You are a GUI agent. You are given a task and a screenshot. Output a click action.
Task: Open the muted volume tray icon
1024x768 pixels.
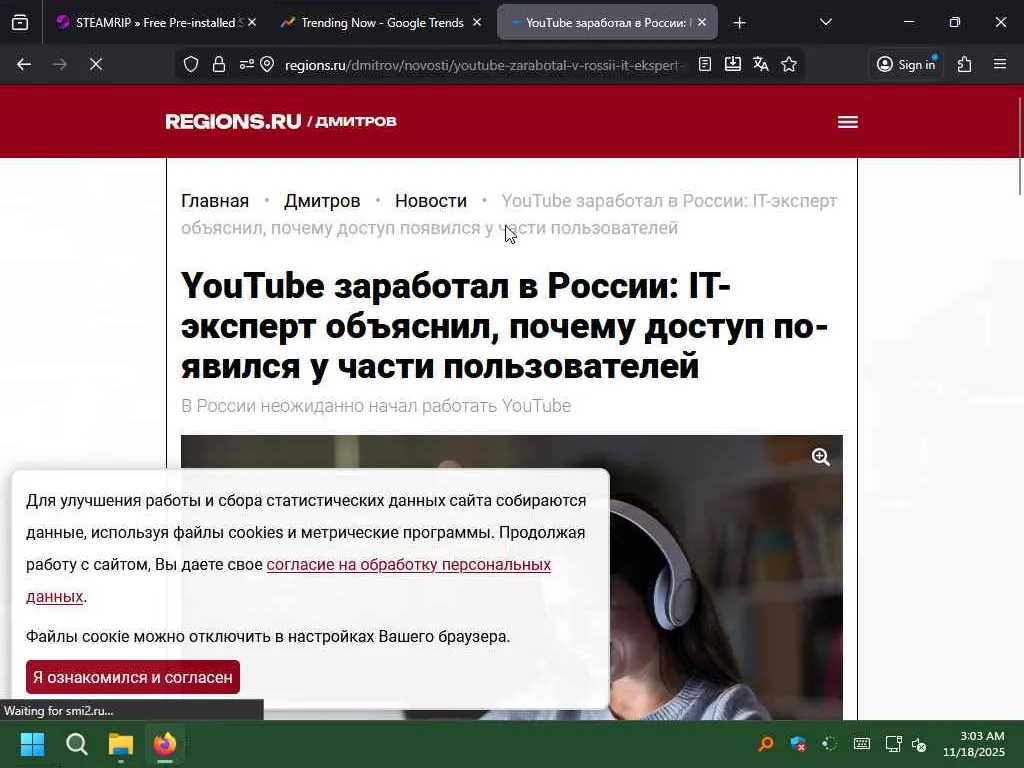click(919, 744)
